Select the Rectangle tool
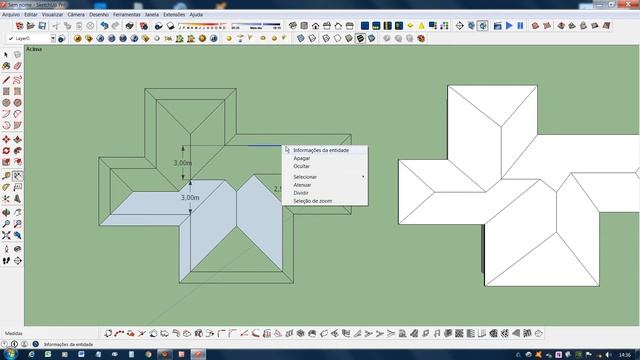Viewport: 640px width, 360px height. 6,91
